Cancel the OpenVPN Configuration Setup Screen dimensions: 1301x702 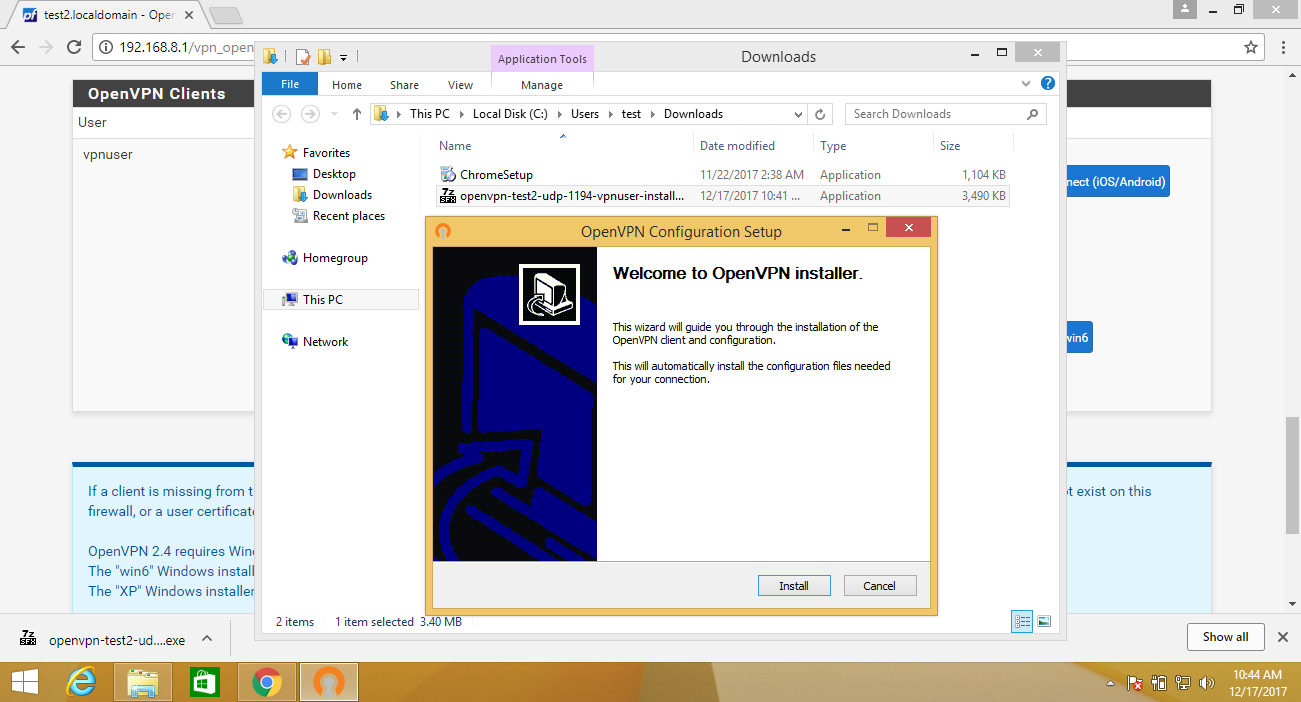[x=880, y=586]
